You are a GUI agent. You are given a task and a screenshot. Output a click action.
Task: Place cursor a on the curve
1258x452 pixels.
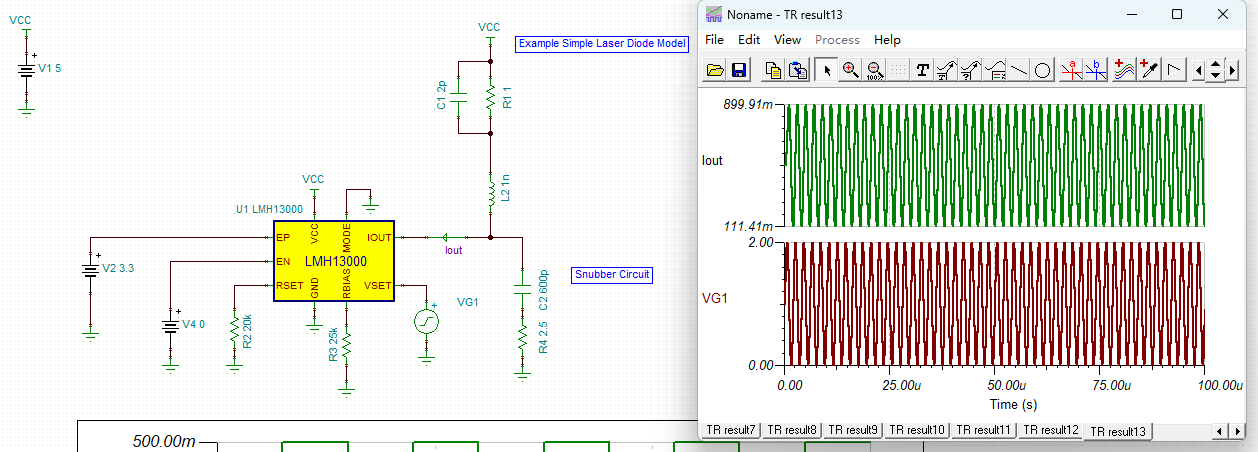(1072, 70)
